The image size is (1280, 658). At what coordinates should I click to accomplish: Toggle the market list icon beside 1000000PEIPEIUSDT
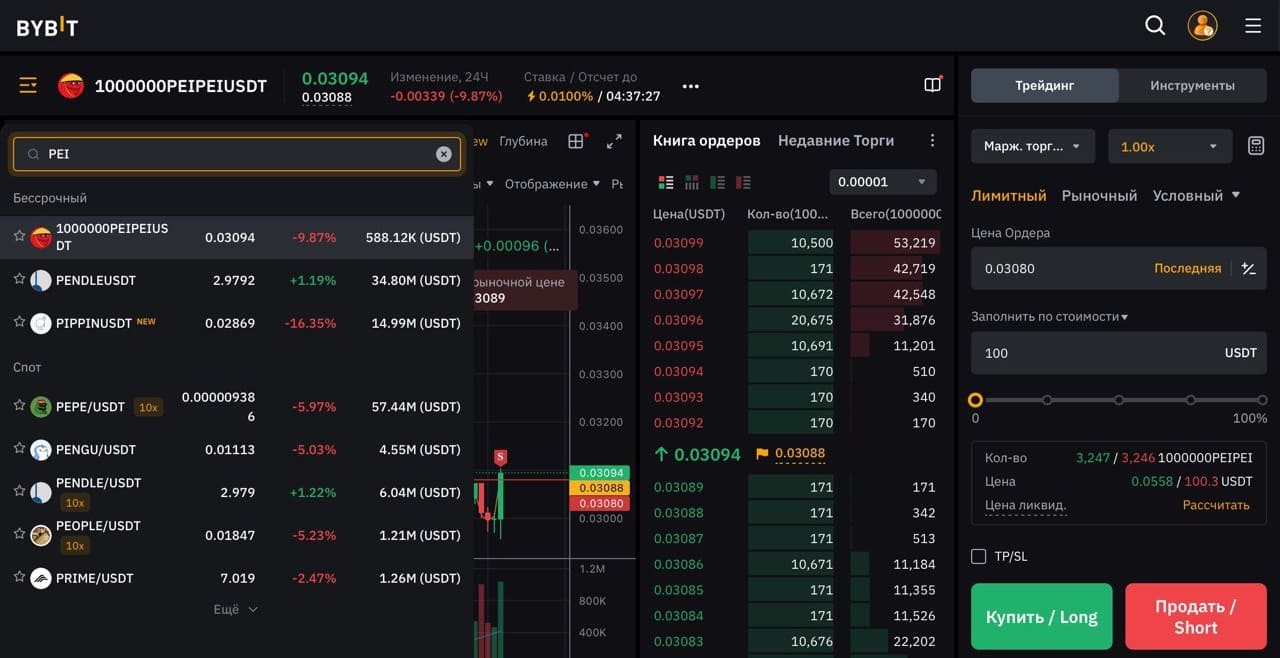coord(28,86)
